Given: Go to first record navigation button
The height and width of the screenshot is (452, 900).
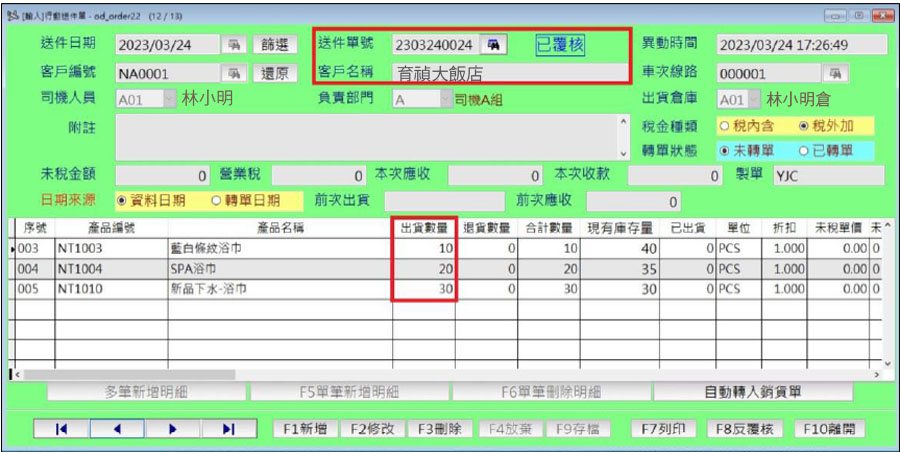Looking at the screenshot, I should tap(62, 428).
